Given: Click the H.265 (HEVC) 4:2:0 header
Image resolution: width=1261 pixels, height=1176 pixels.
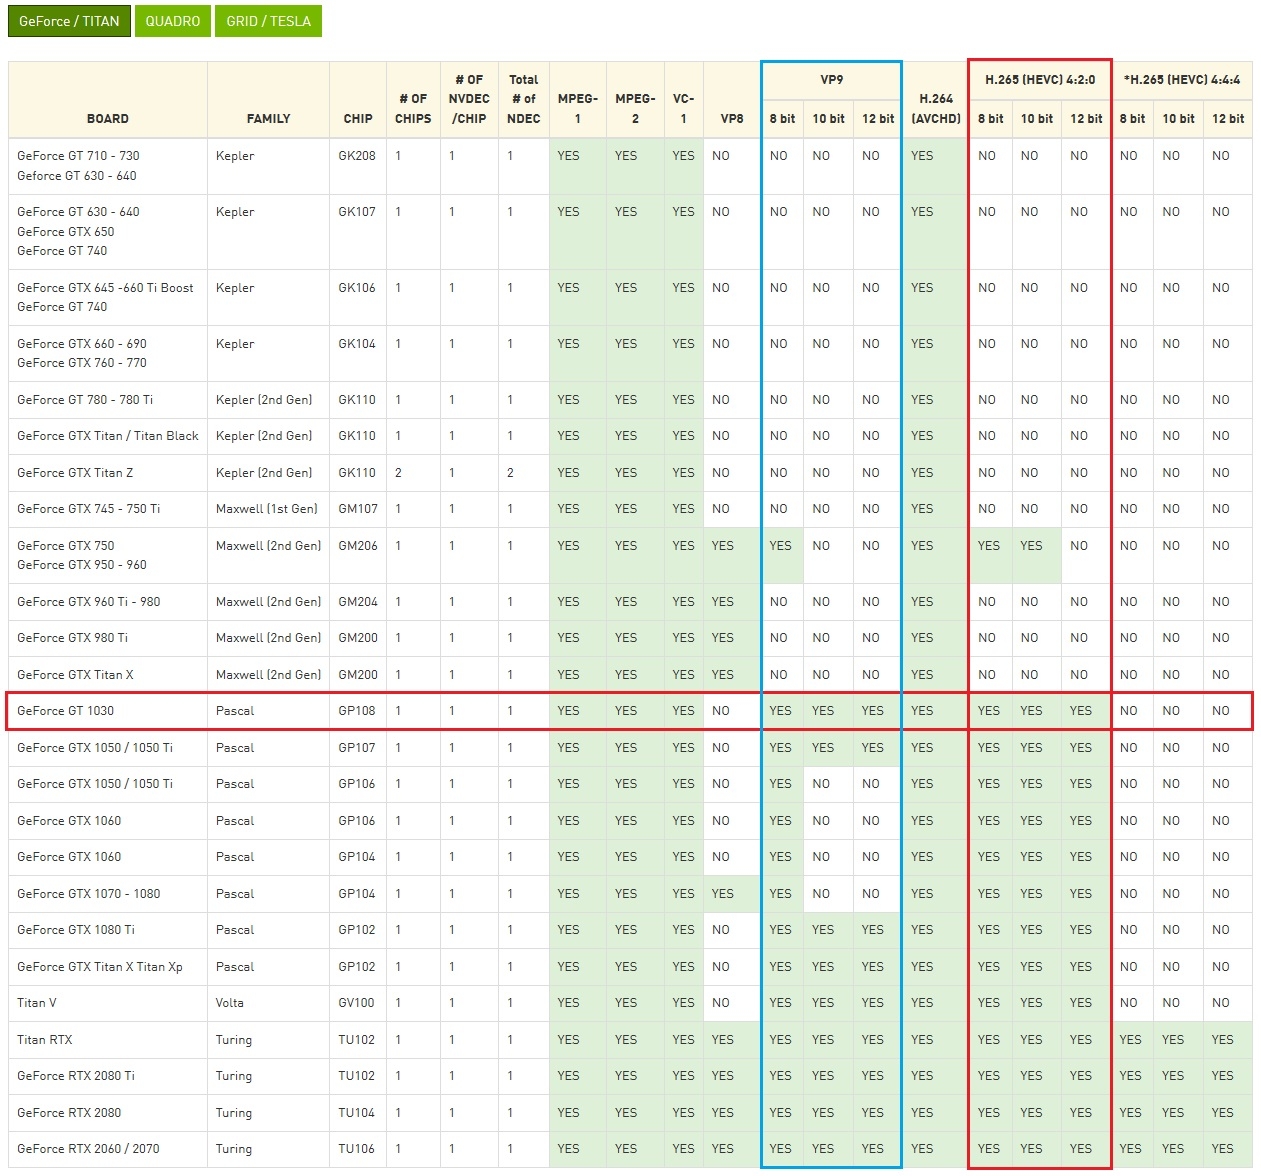Looking at the screenshot, I should pyautogui.click(x=1040, y=80).
